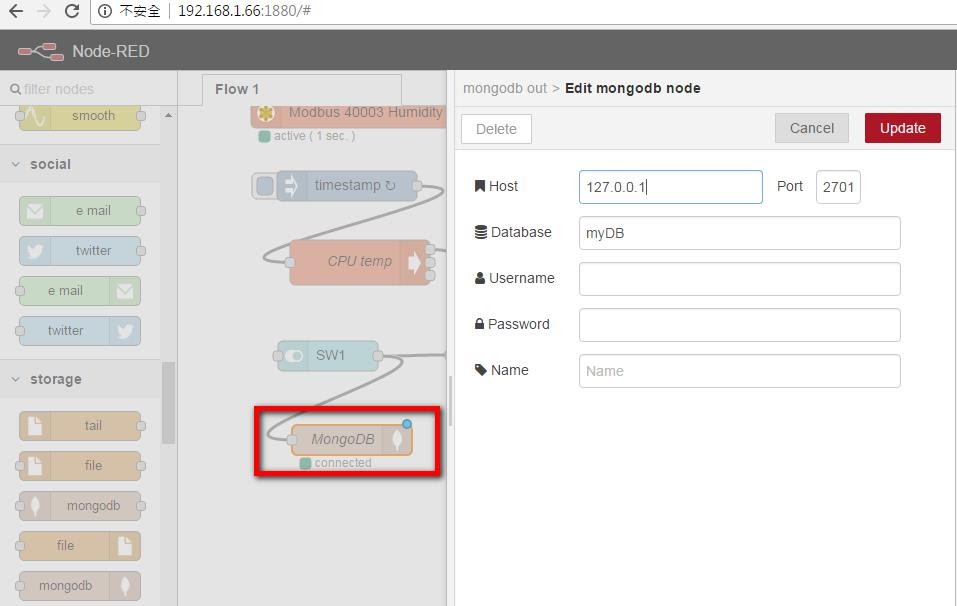Viewport: 957px width, 606px height.
Task: Click the Database field showing myDB
Action: 739,233
